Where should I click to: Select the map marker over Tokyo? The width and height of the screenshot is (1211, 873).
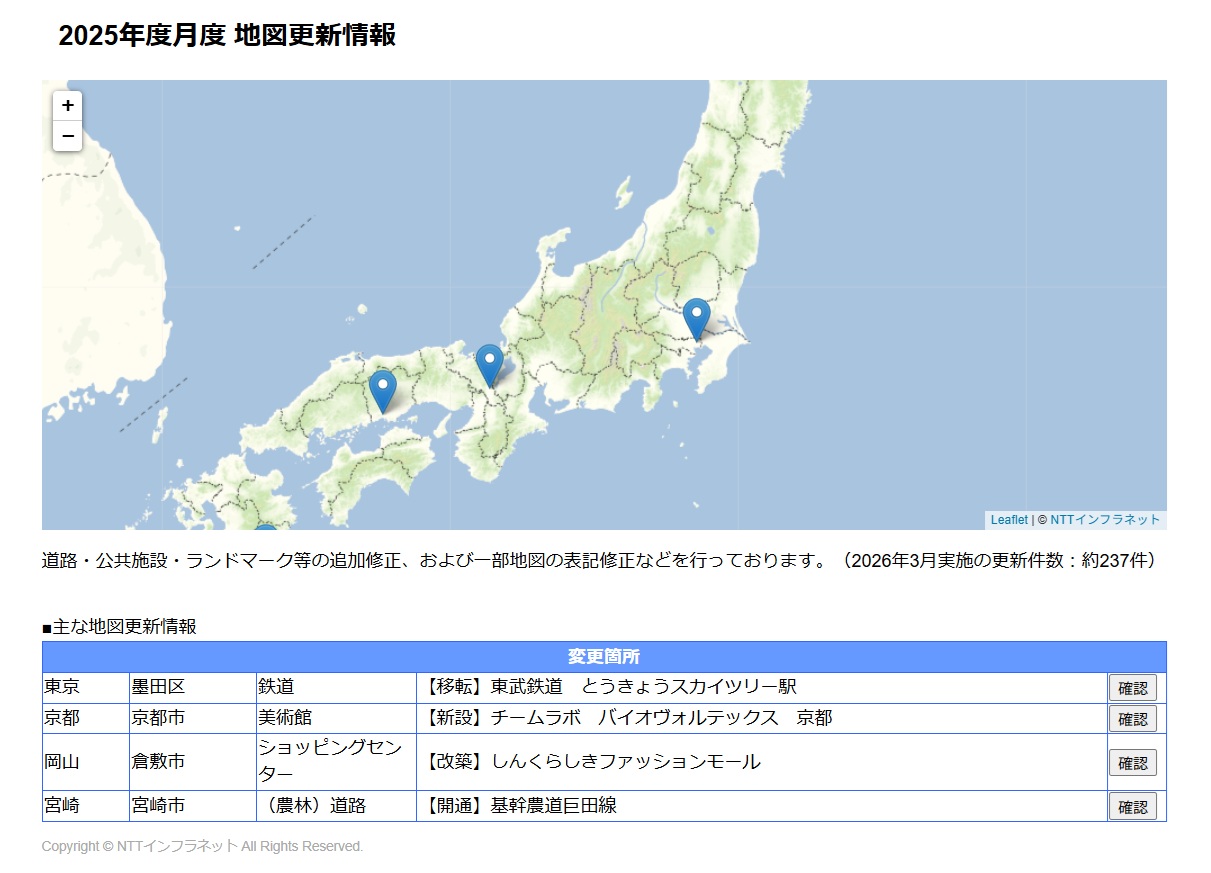(696, 318)
